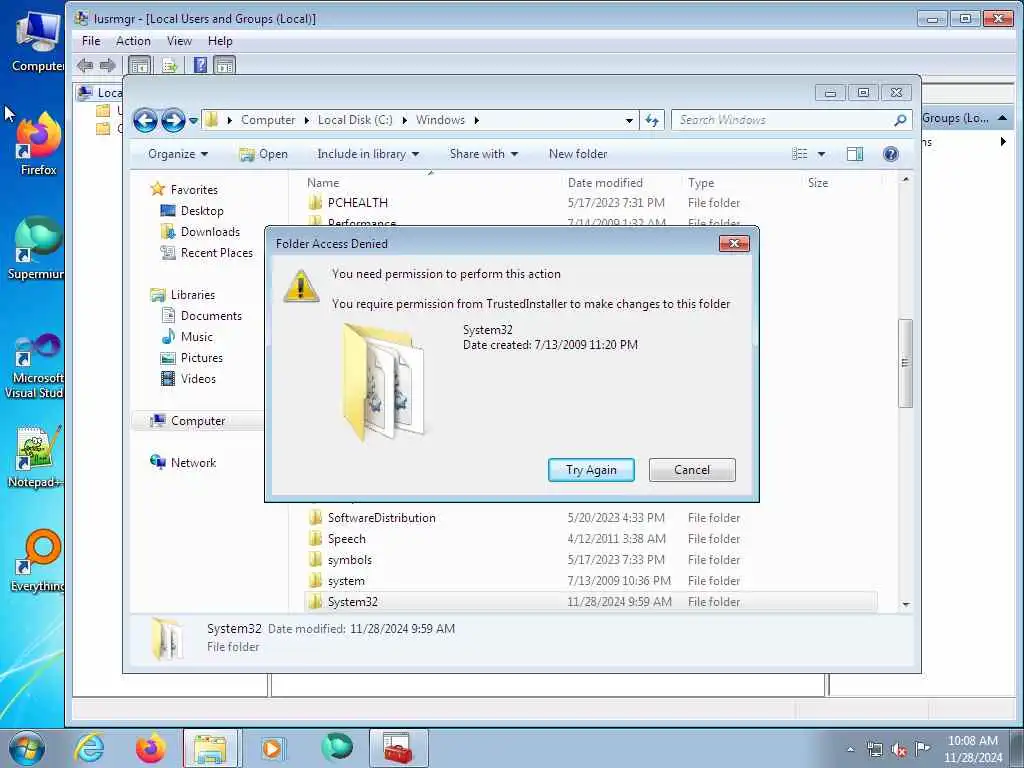Open recent pages dropdown arrow
Image resolution: width=1024 pixels, height=768 pixels.
pos(193,121)
